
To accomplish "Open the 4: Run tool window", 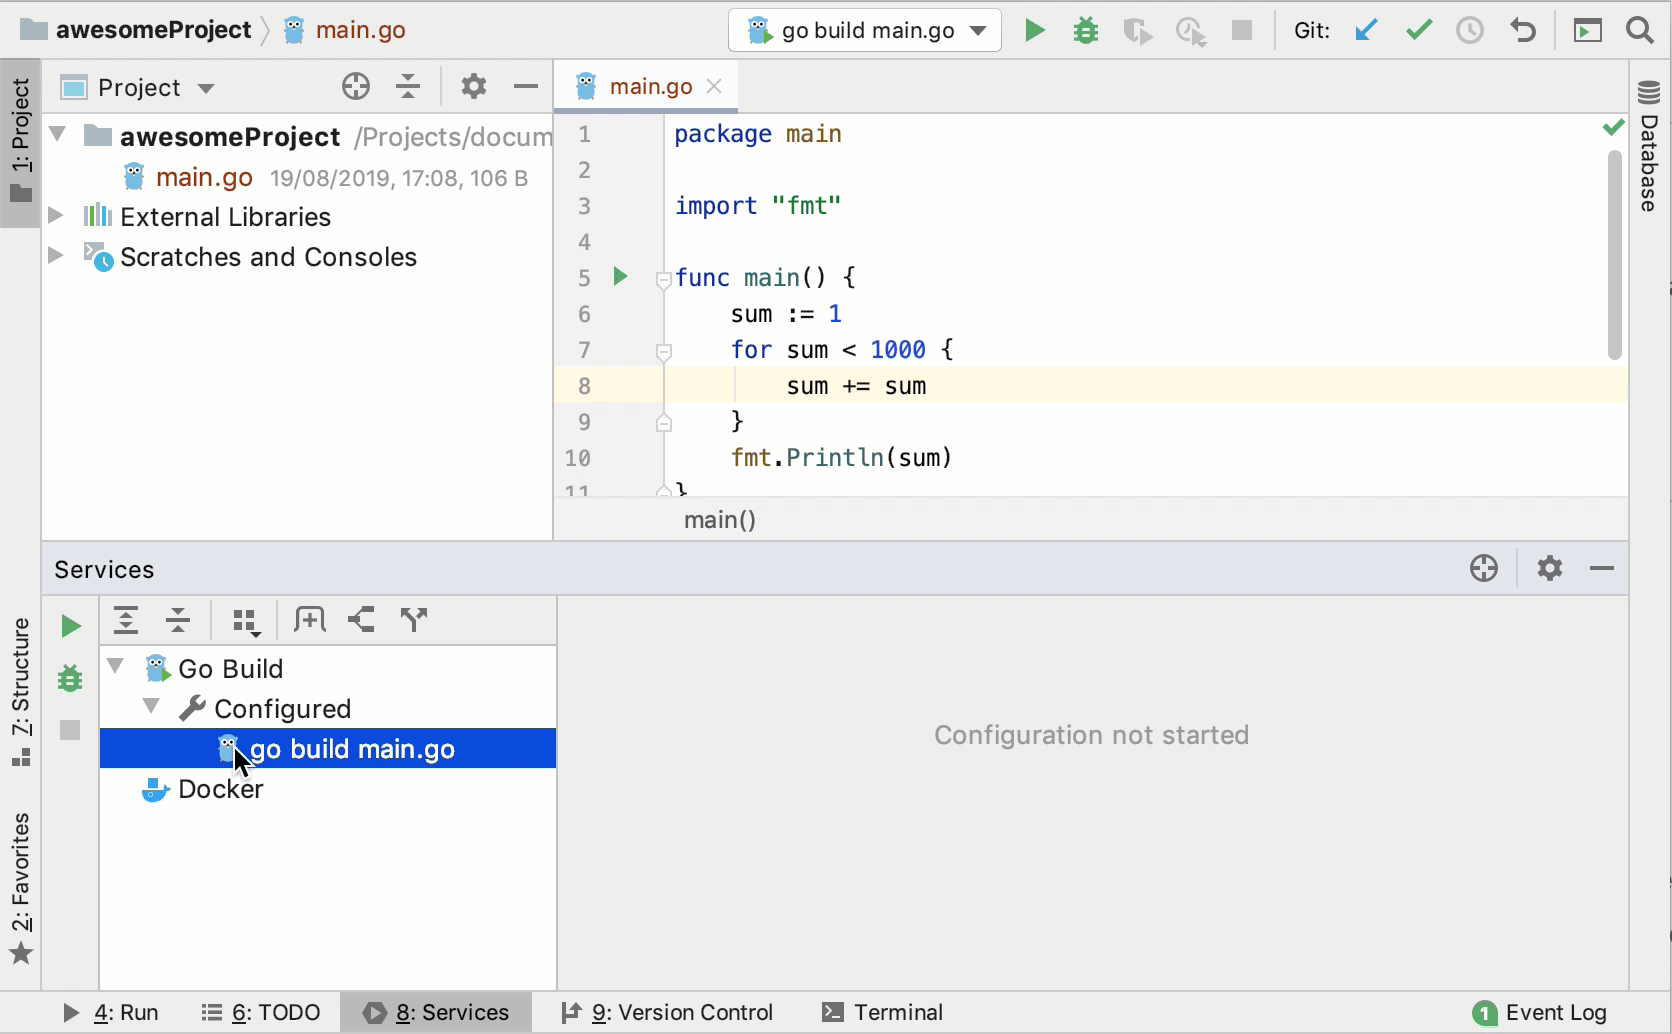I will click(x=110, y=1013).
